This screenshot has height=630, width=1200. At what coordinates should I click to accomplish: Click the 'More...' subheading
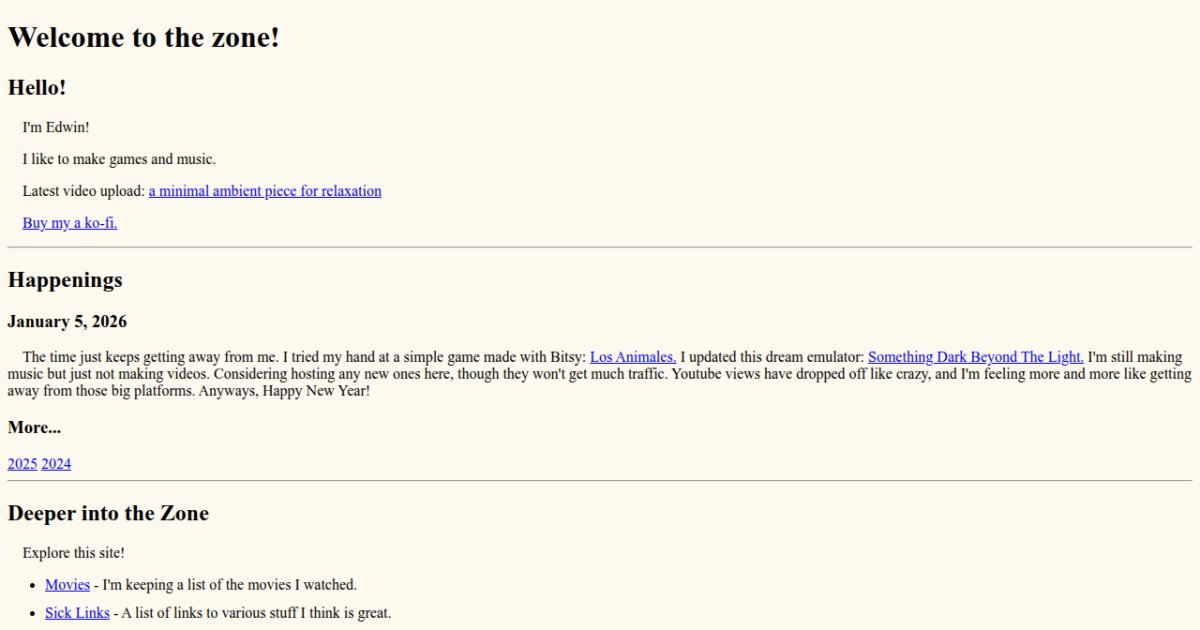click(x=34, y=428)
